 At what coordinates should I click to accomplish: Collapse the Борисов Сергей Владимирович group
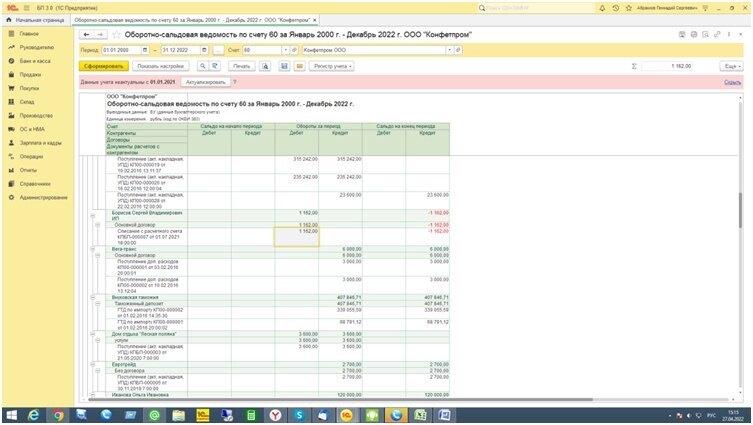(92, 216)
